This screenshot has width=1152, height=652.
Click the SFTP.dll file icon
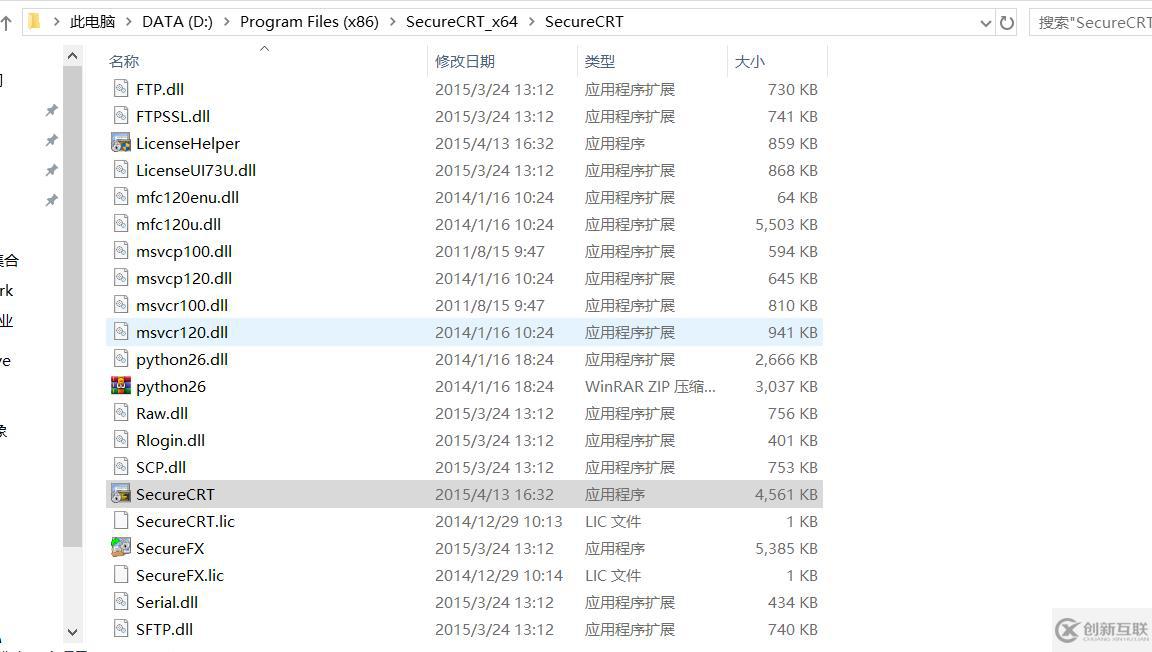(121, 629)
